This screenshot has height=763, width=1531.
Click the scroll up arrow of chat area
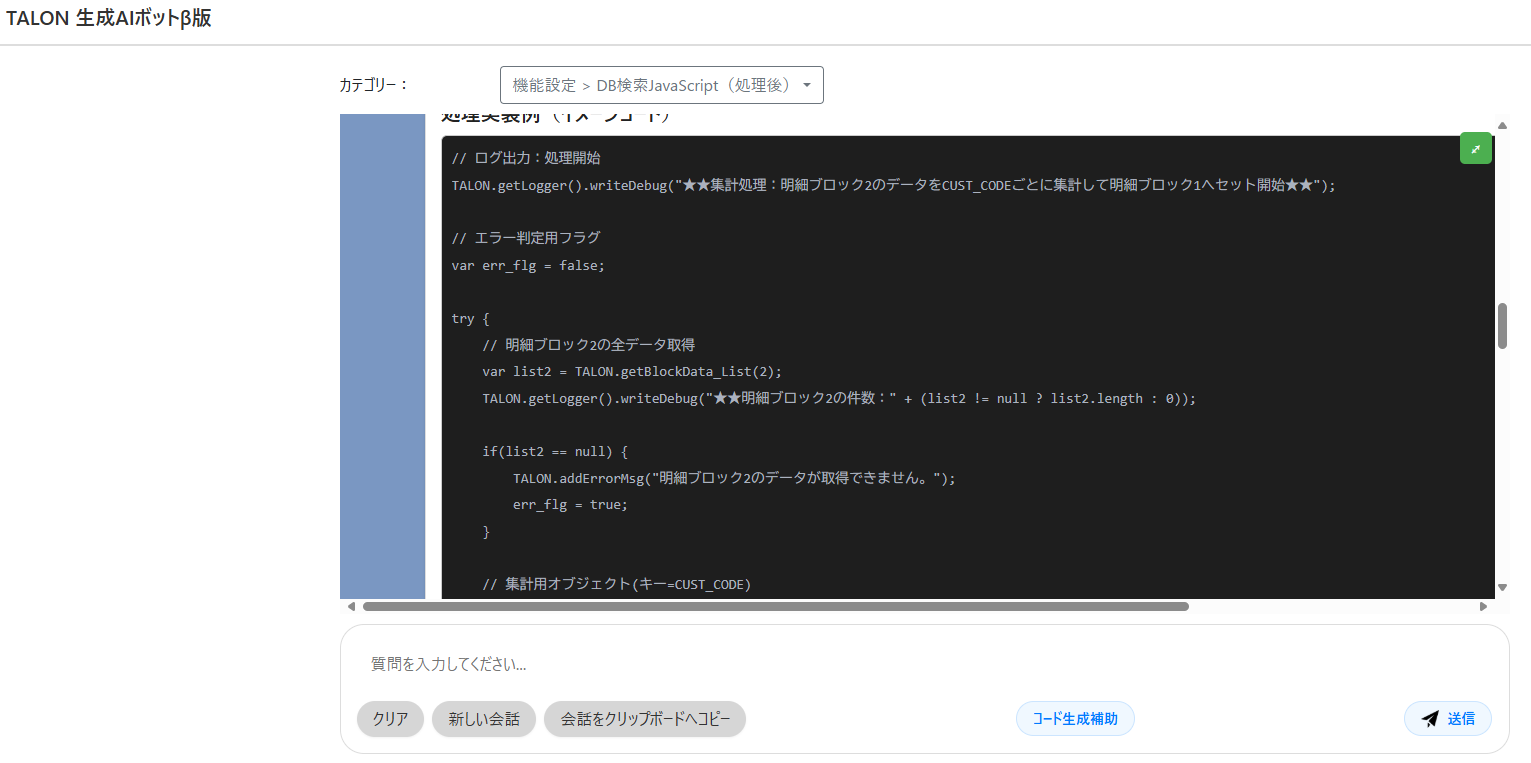pyautogui.click(x=1502, y=125)
